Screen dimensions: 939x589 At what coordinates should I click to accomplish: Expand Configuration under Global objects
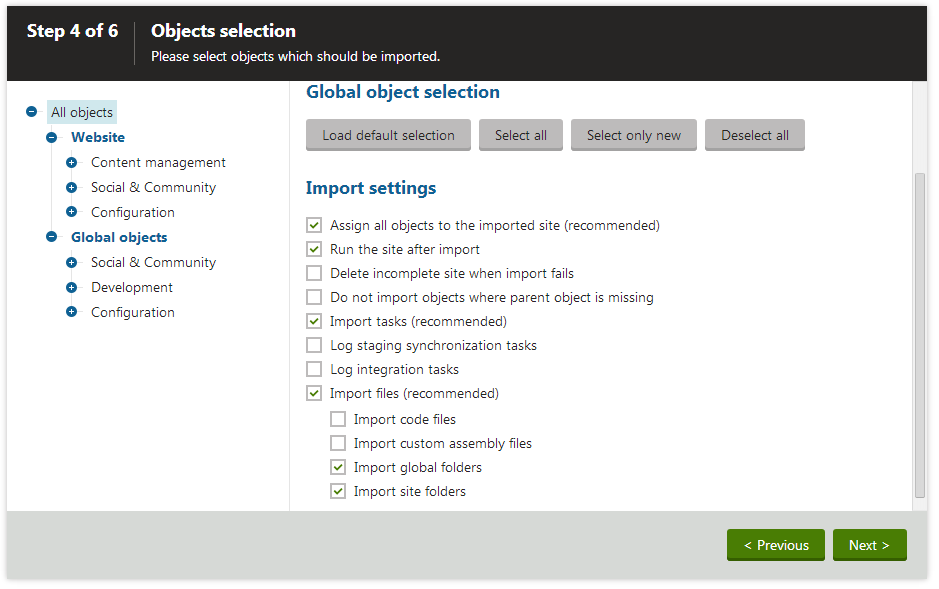71,312
